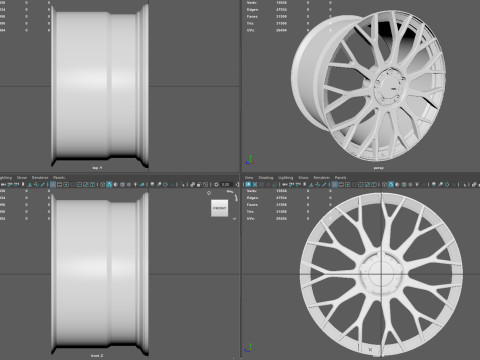Click highlighted smooth shade icon, wheel-face panel
This screenshot has height=360, width=480.
coord(391,184)
